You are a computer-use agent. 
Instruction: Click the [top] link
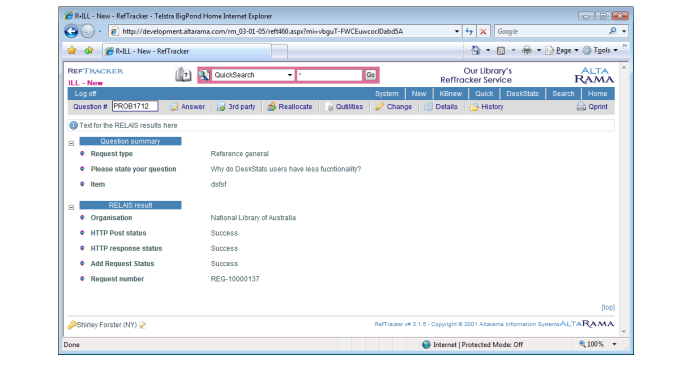pyautogui.click(x=608, y=307)
